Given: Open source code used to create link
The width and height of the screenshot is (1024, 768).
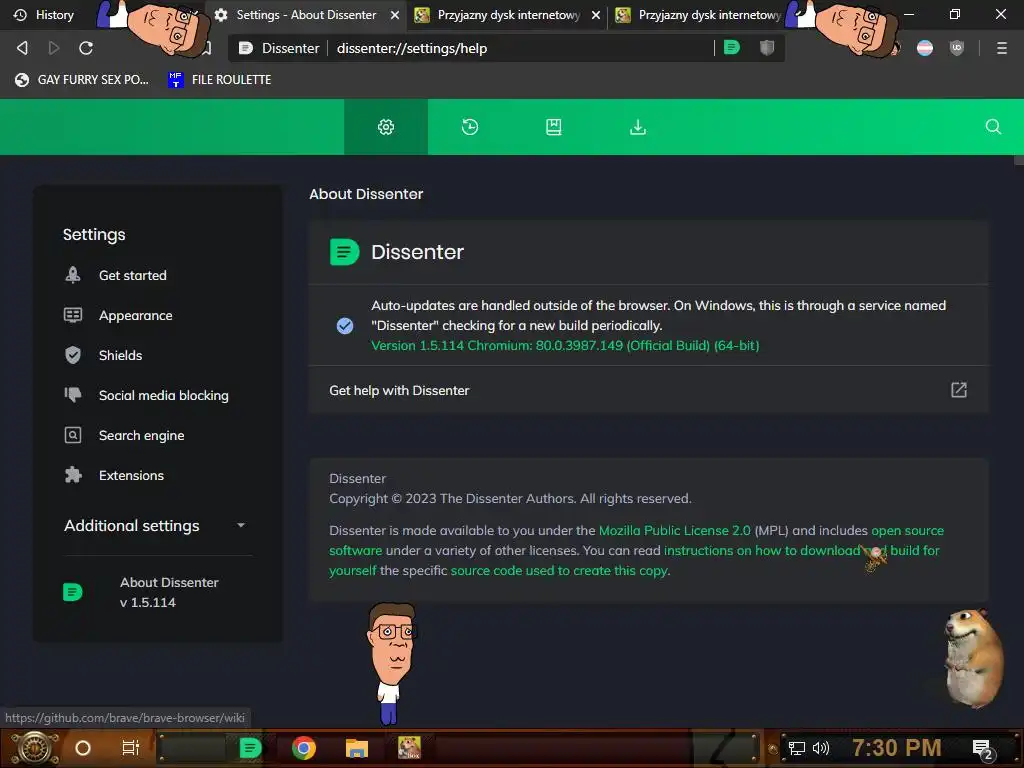Looking at the screenshot, I should tap(560, 570).
